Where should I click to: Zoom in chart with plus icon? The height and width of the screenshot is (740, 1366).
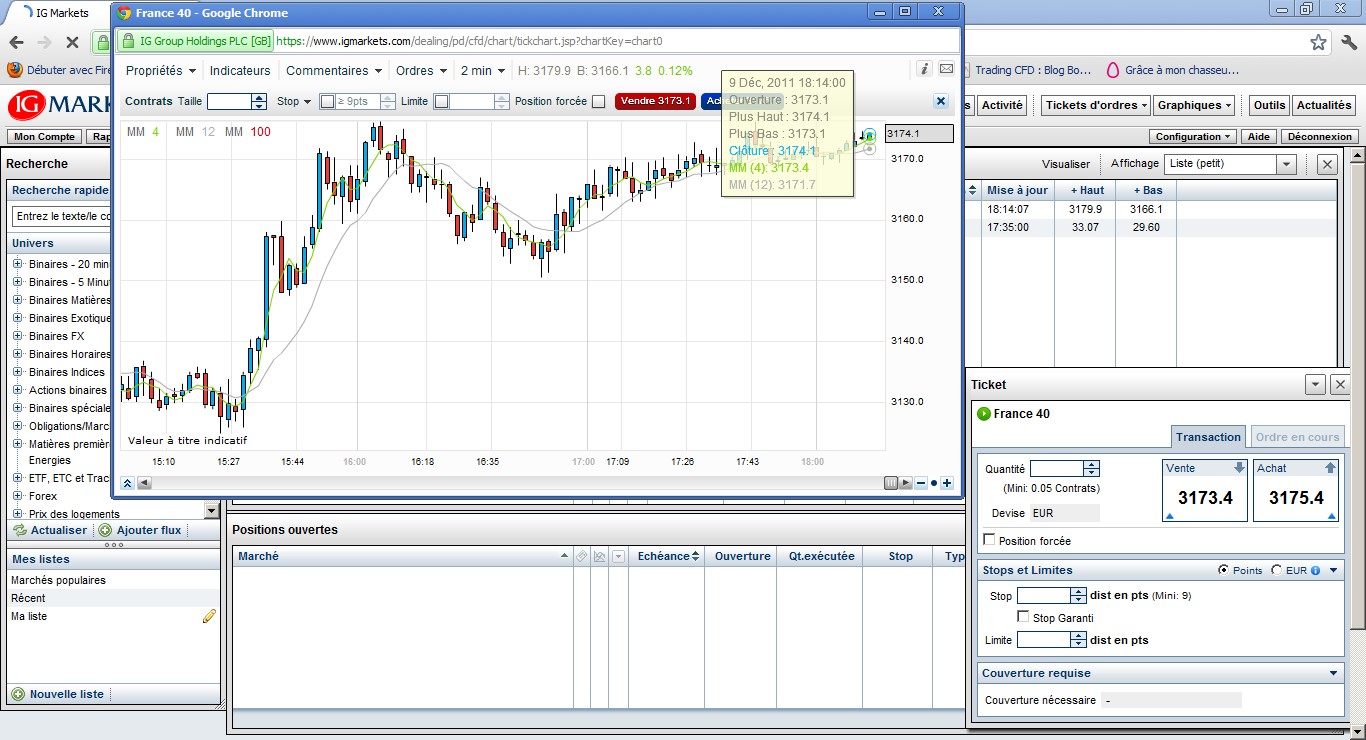[x=947, y=483]
